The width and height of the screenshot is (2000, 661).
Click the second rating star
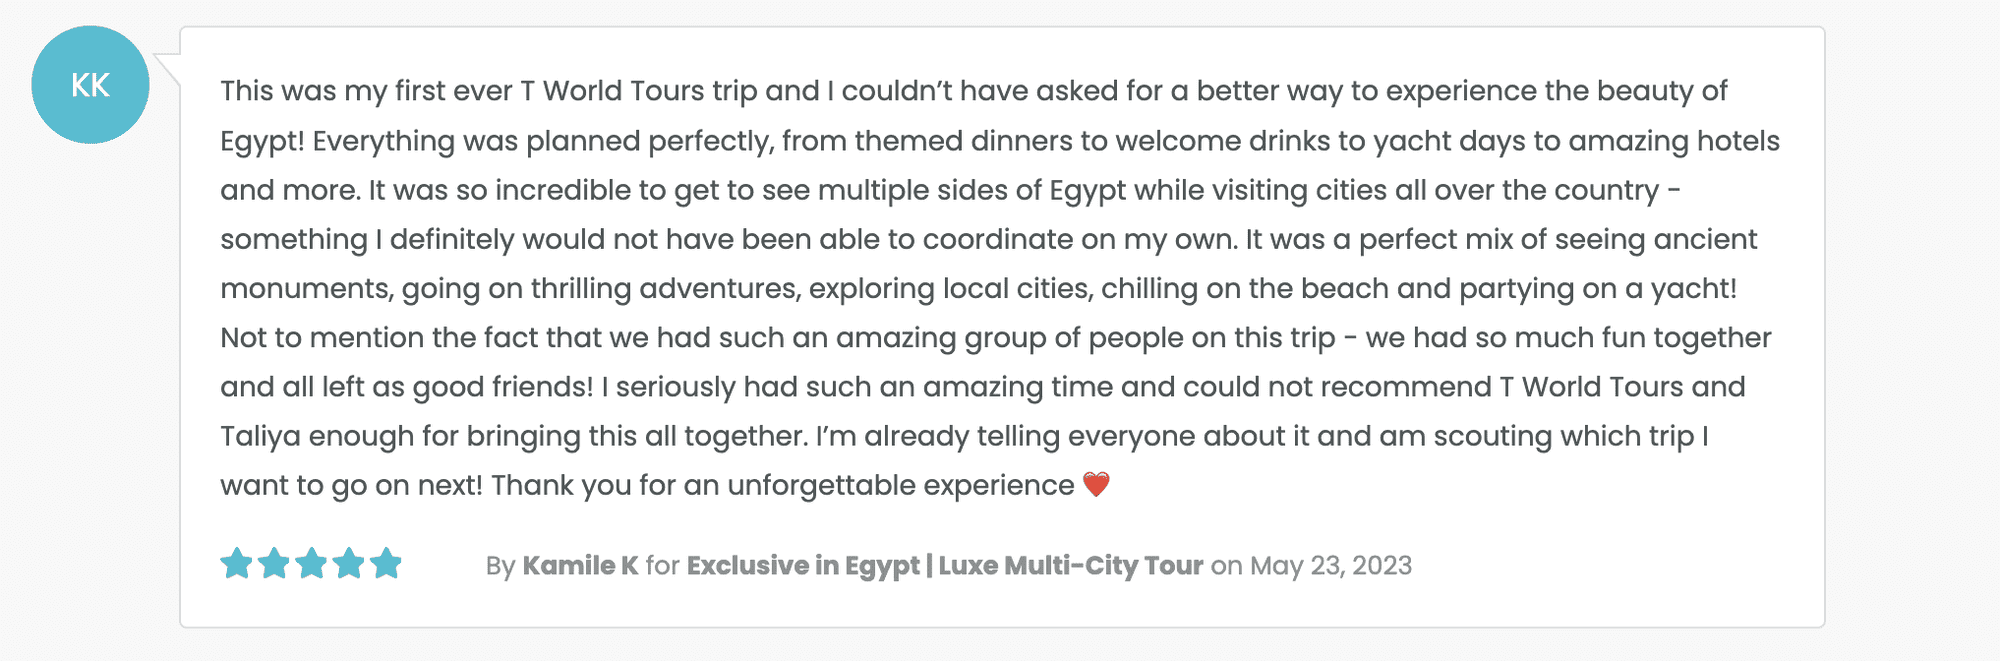(274, 564)
